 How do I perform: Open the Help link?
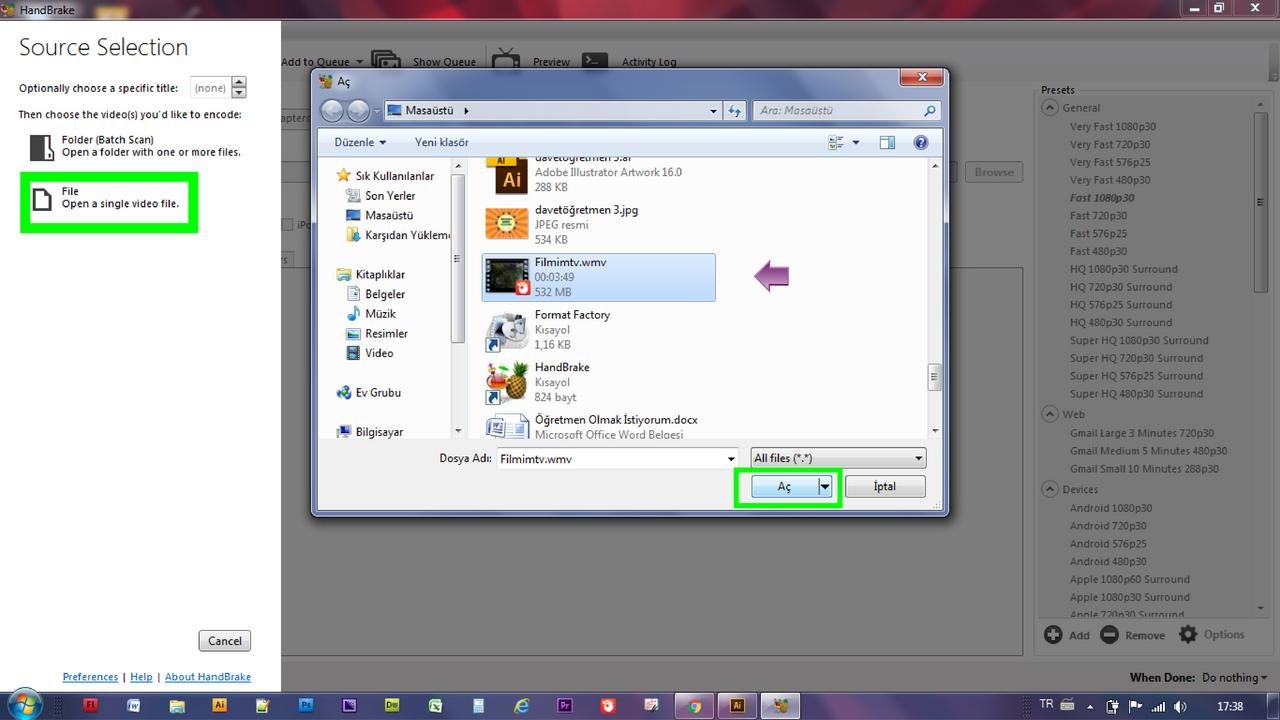coord(141,677)
